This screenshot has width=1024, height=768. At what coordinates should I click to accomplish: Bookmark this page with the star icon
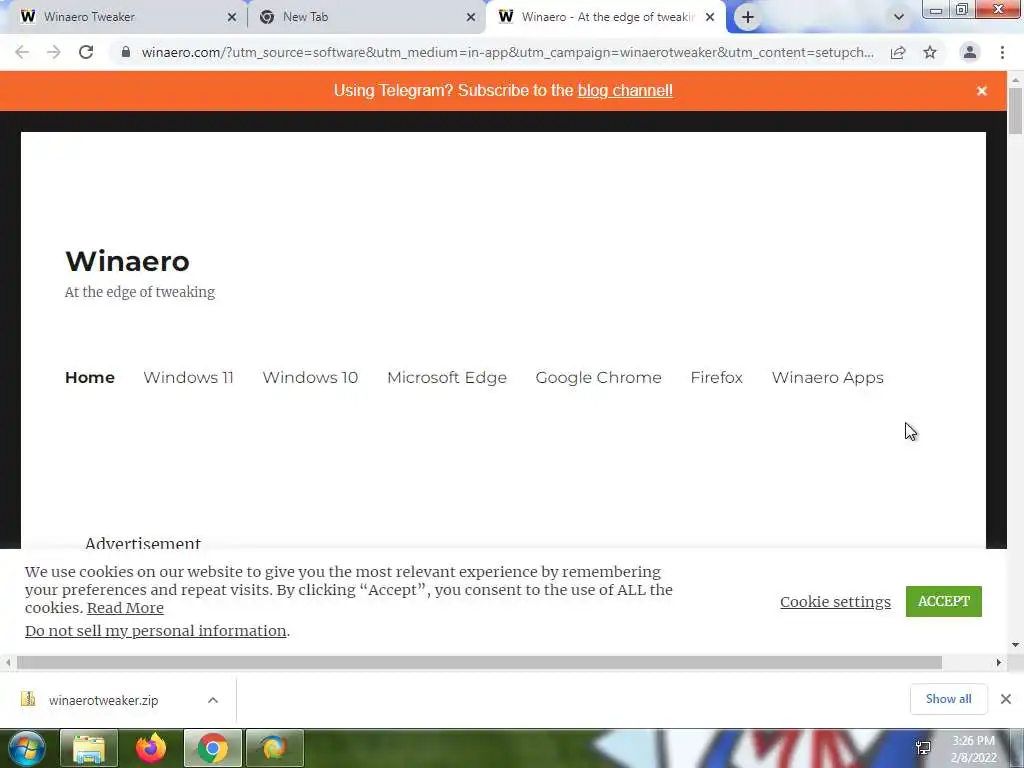(x=930, y=52)
